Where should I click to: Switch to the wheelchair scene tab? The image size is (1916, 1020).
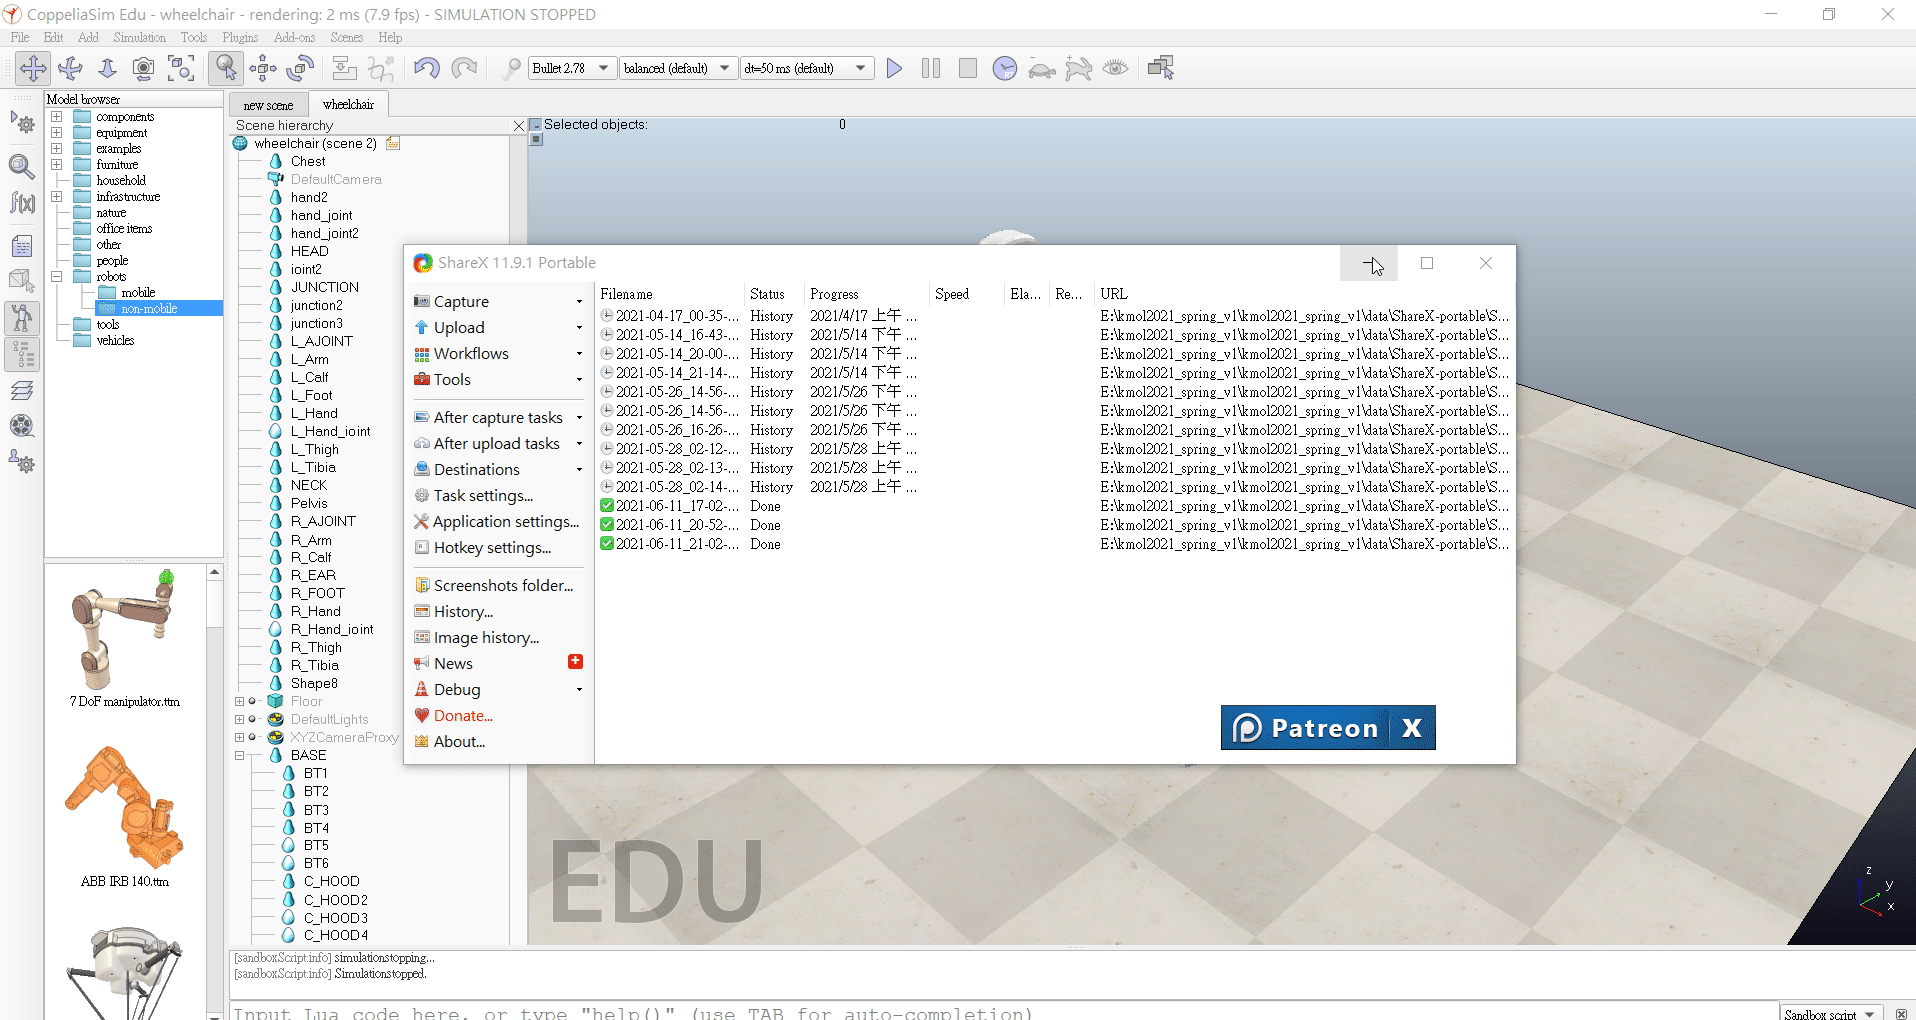[348, 104]
